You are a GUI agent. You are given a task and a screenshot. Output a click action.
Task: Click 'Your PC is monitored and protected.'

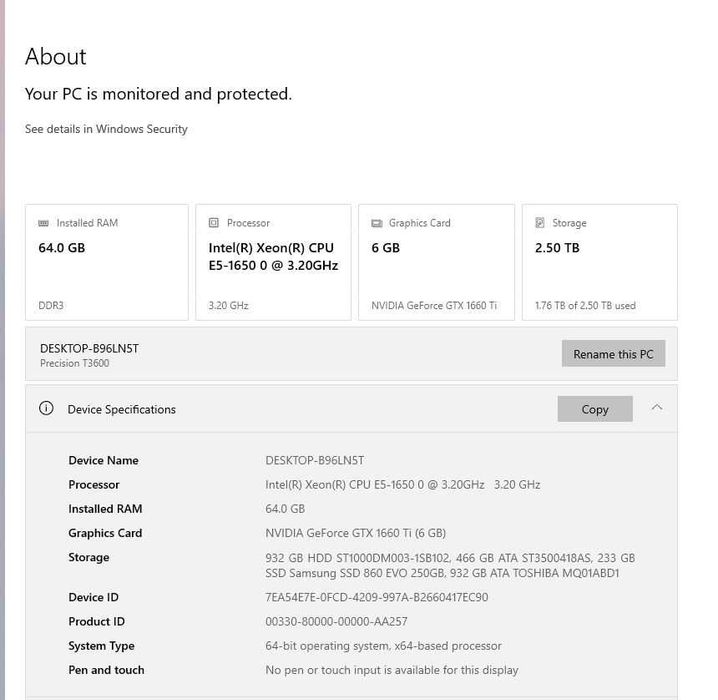point(158,94)
